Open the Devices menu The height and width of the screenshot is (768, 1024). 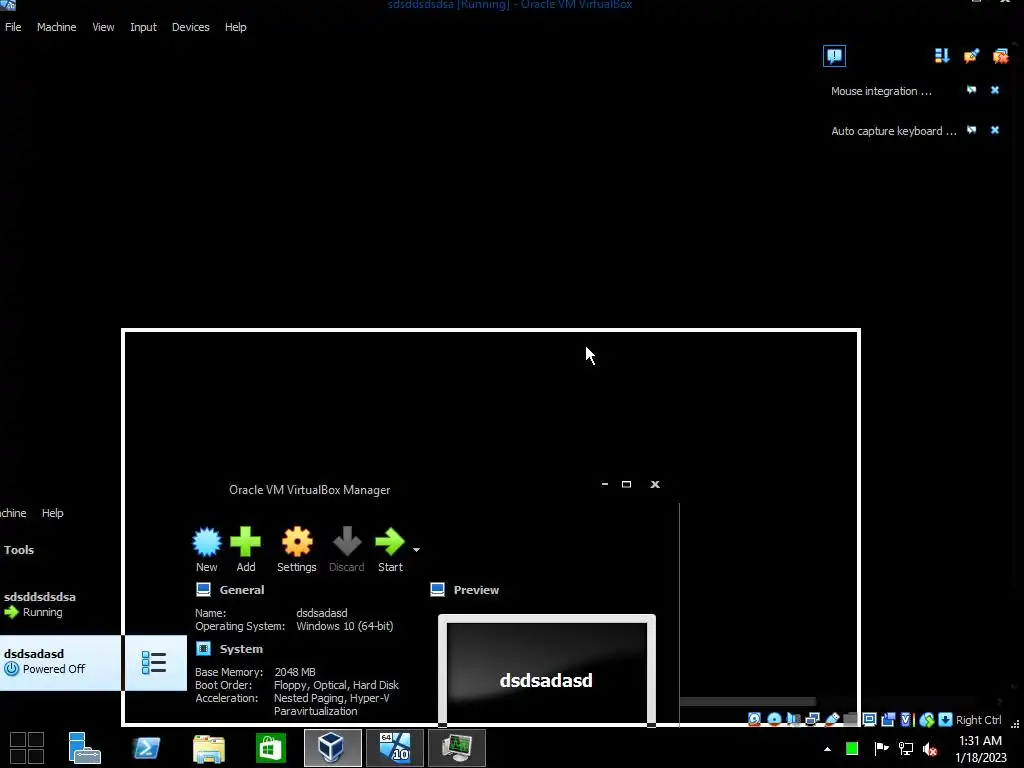pos(191,27)
